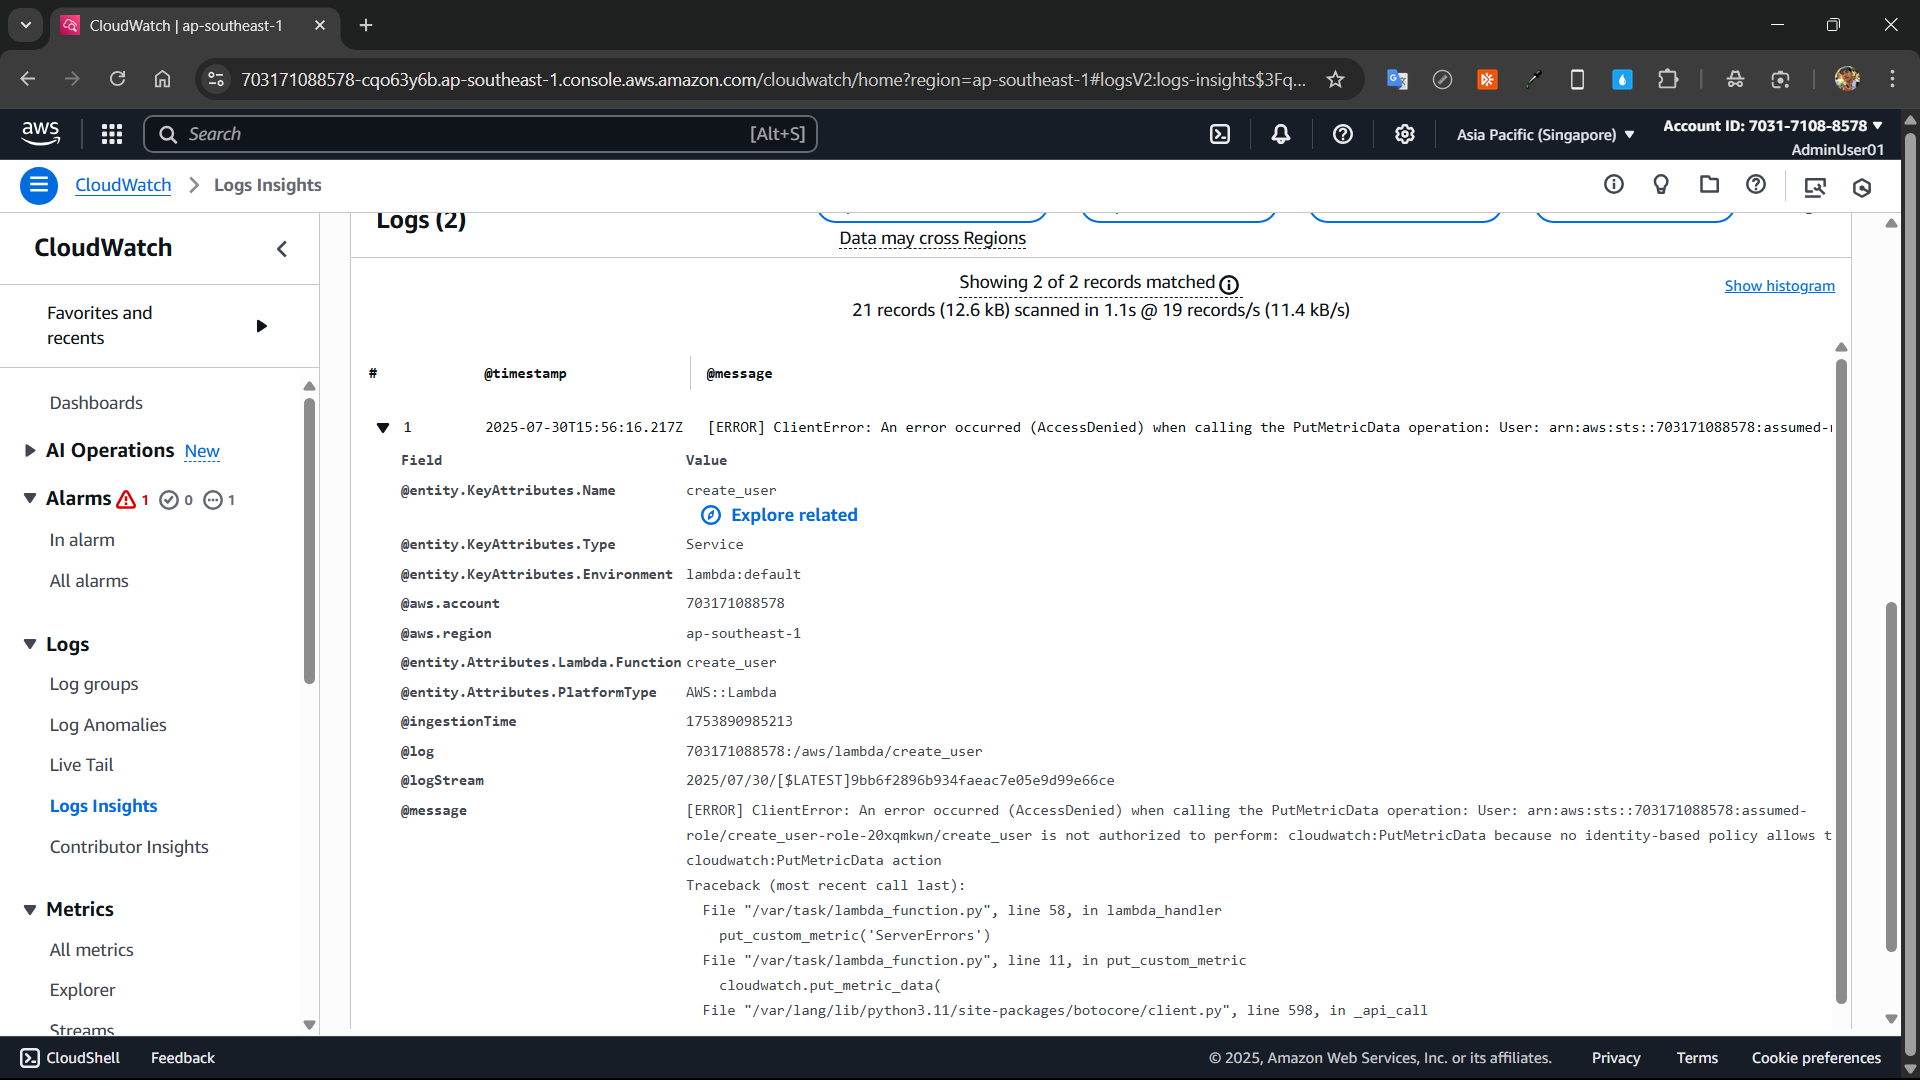This screenshot has height=1080, width=1920.
Task: Click the info icon next to records matched
Action: click(1229, 285)
